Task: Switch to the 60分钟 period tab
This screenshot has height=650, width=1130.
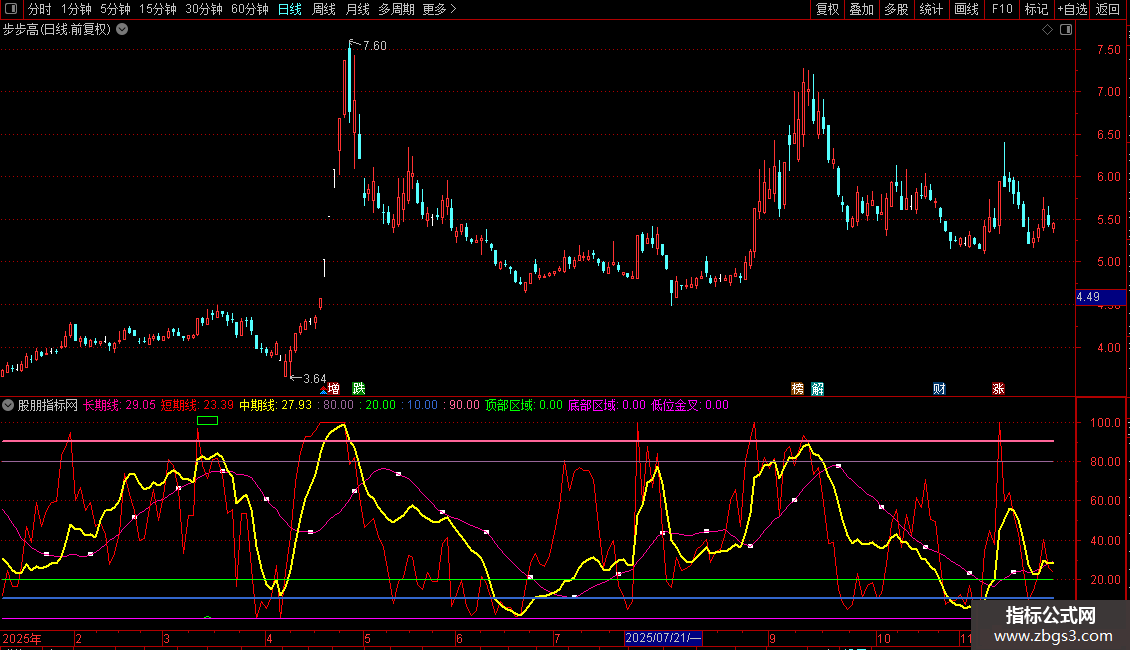Action: click(249, 9)
